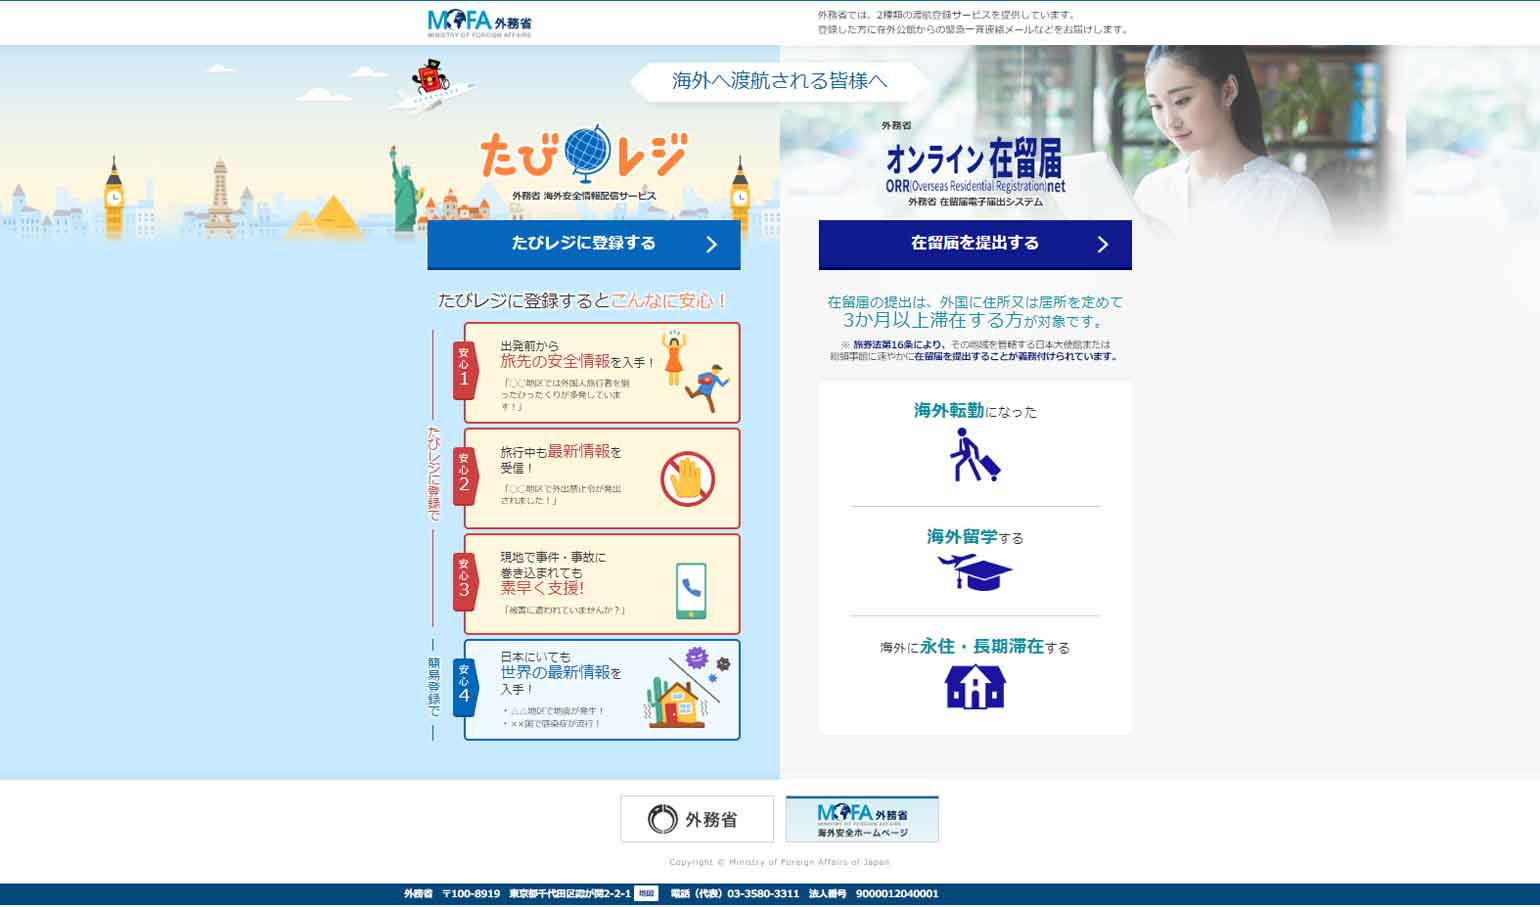Viewport: 1540px width, 907px height.
Task: Open the 海外安全ホームページ banner
Action: pyautogui.click(x=862, y=819)
